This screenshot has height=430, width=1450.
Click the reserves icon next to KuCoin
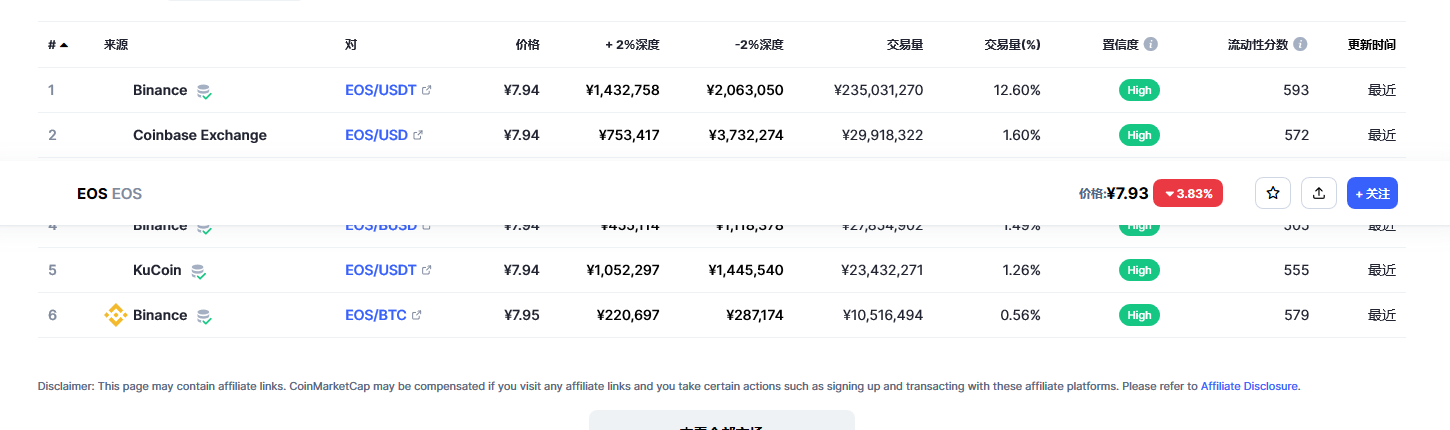click(x=199, y=271)
